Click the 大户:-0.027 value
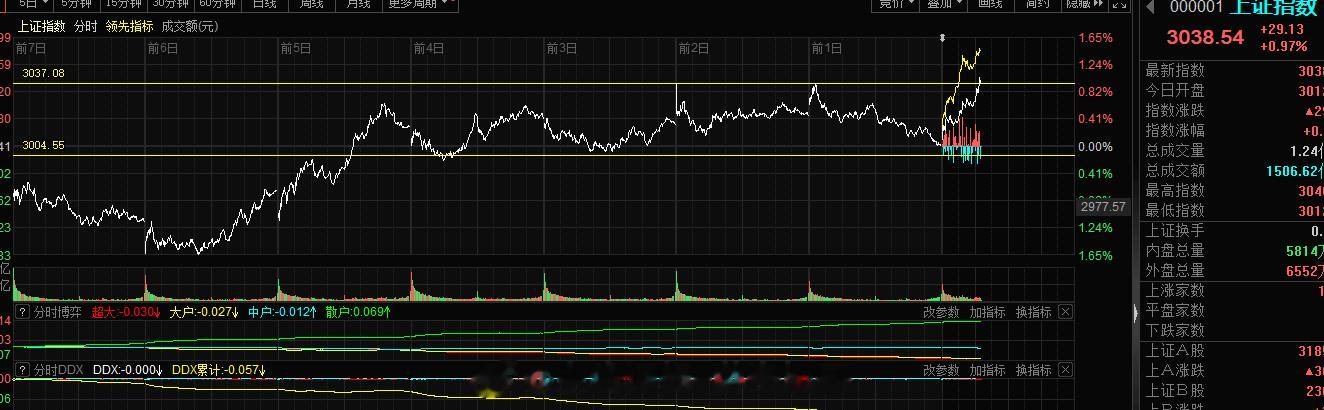The width and height of the screenshot is (1324, 410). [205, 312]
